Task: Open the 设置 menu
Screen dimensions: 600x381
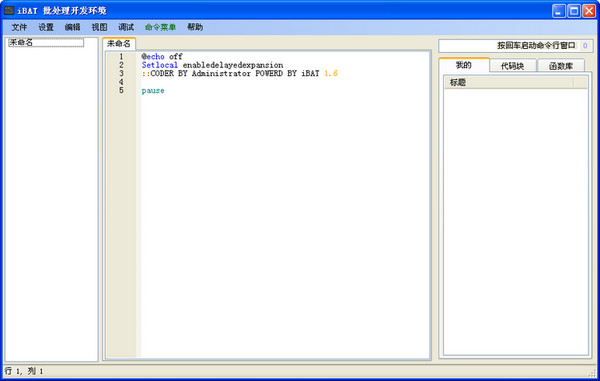Action: [46, 27]
